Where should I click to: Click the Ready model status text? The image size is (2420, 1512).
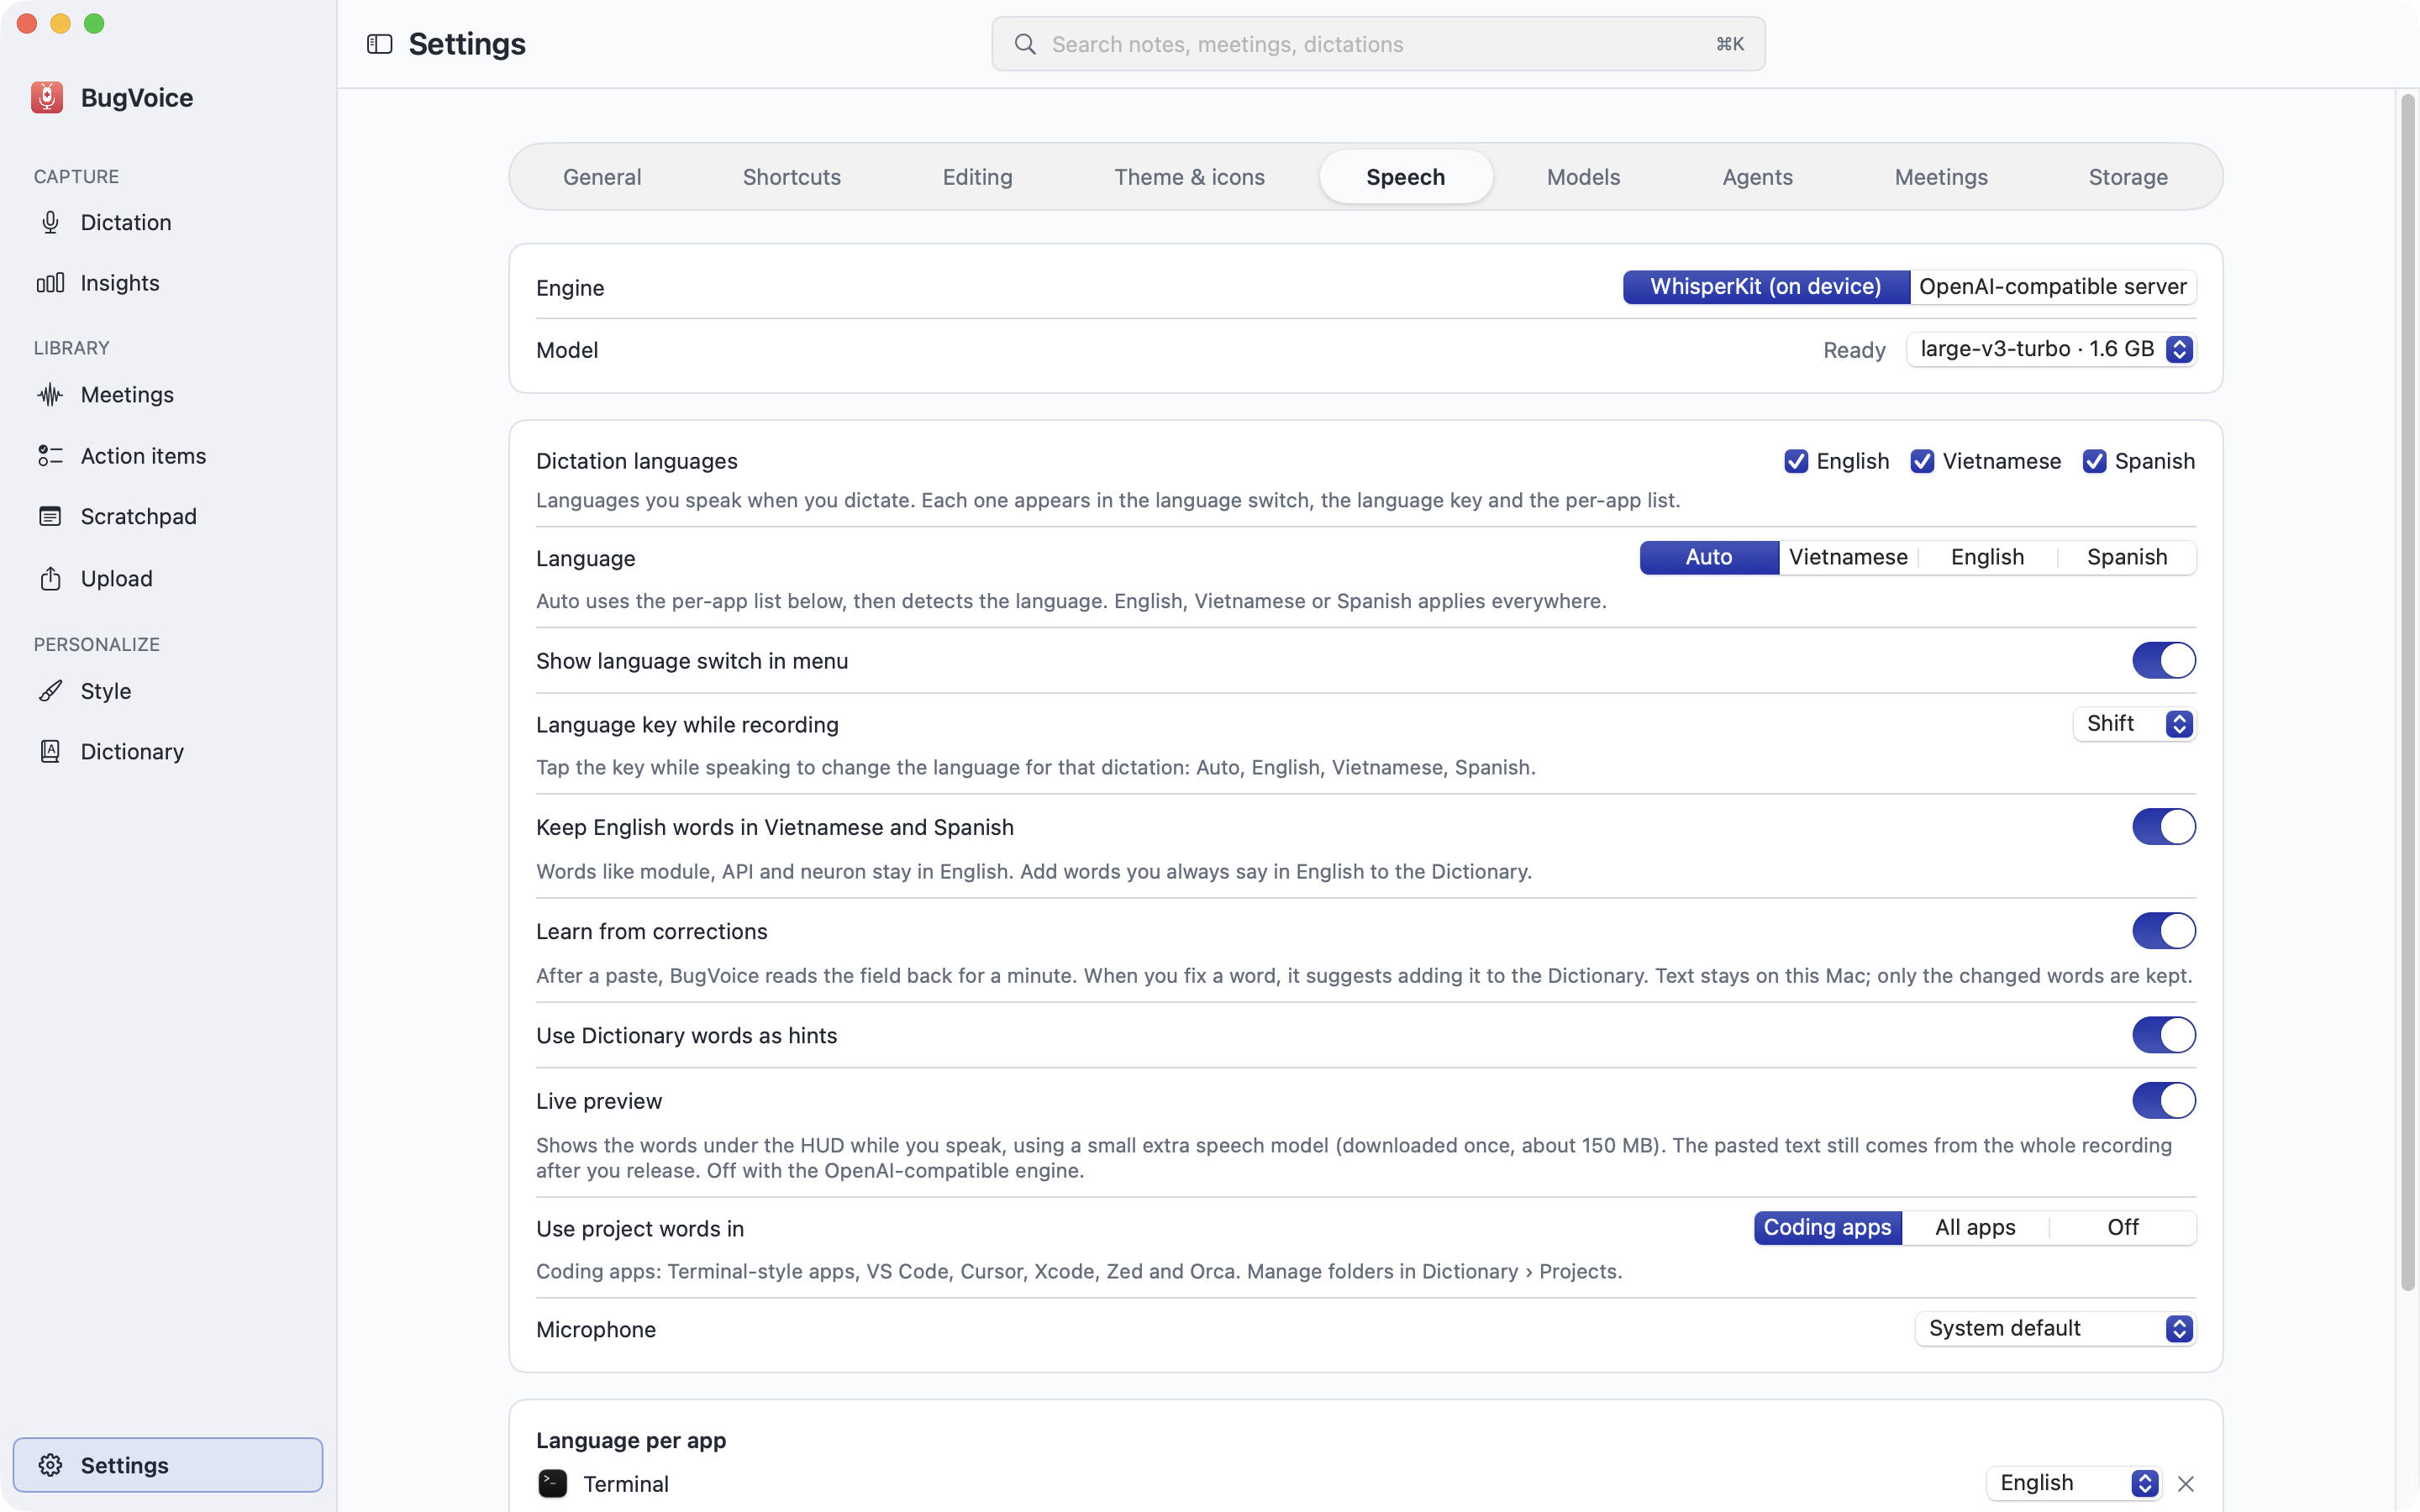tap(1853, 350)
